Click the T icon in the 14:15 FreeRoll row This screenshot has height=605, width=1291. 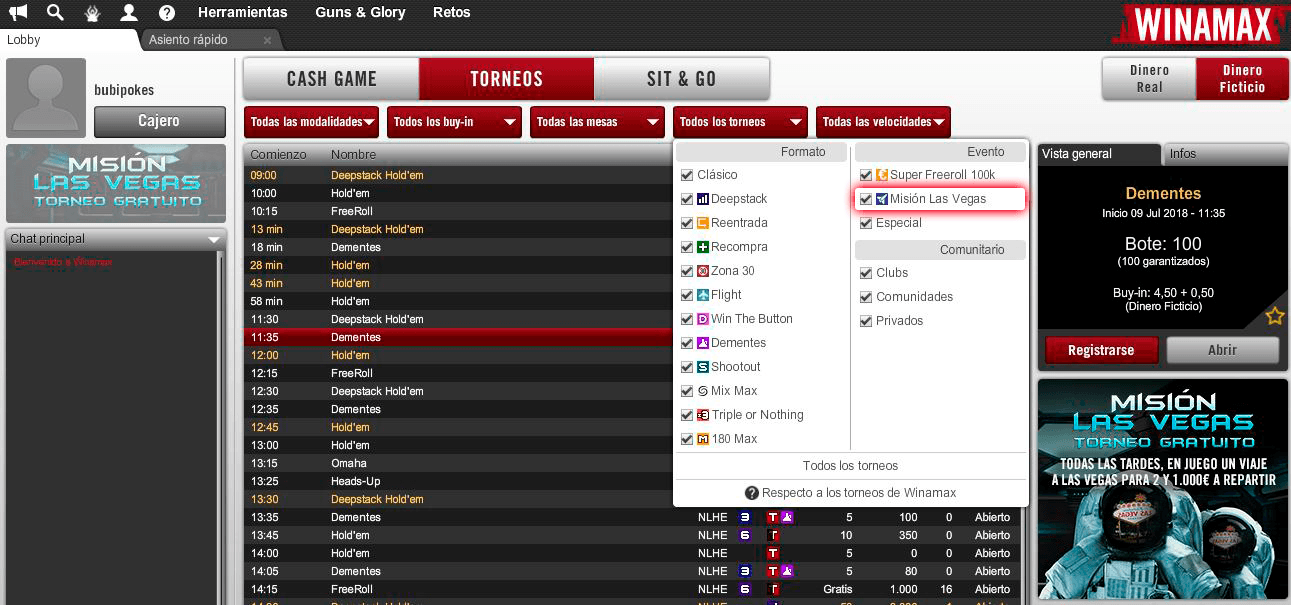[x=772, y=589]
